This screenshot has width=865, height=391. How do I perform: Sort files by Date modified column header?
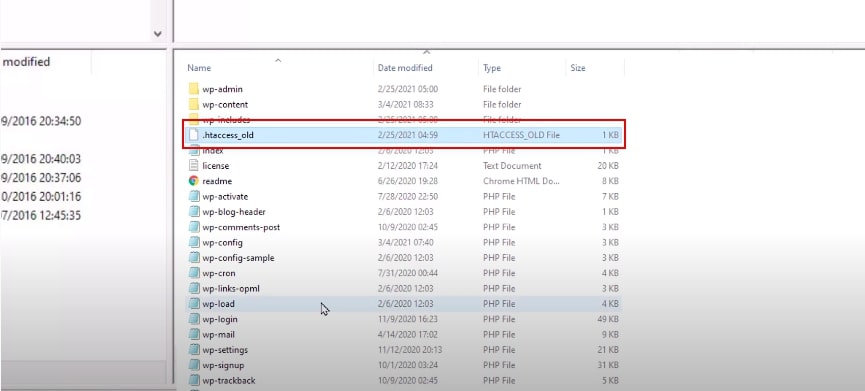pyautogui.click(x=405, y=68)
